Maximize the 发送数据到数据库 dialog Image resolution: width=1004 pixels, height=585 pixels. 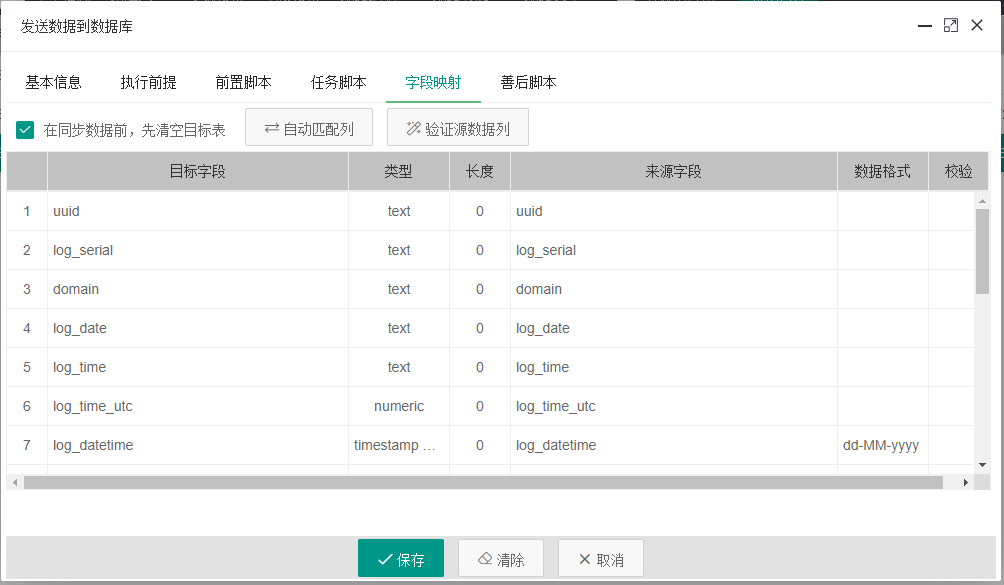(x=951, y=26)
